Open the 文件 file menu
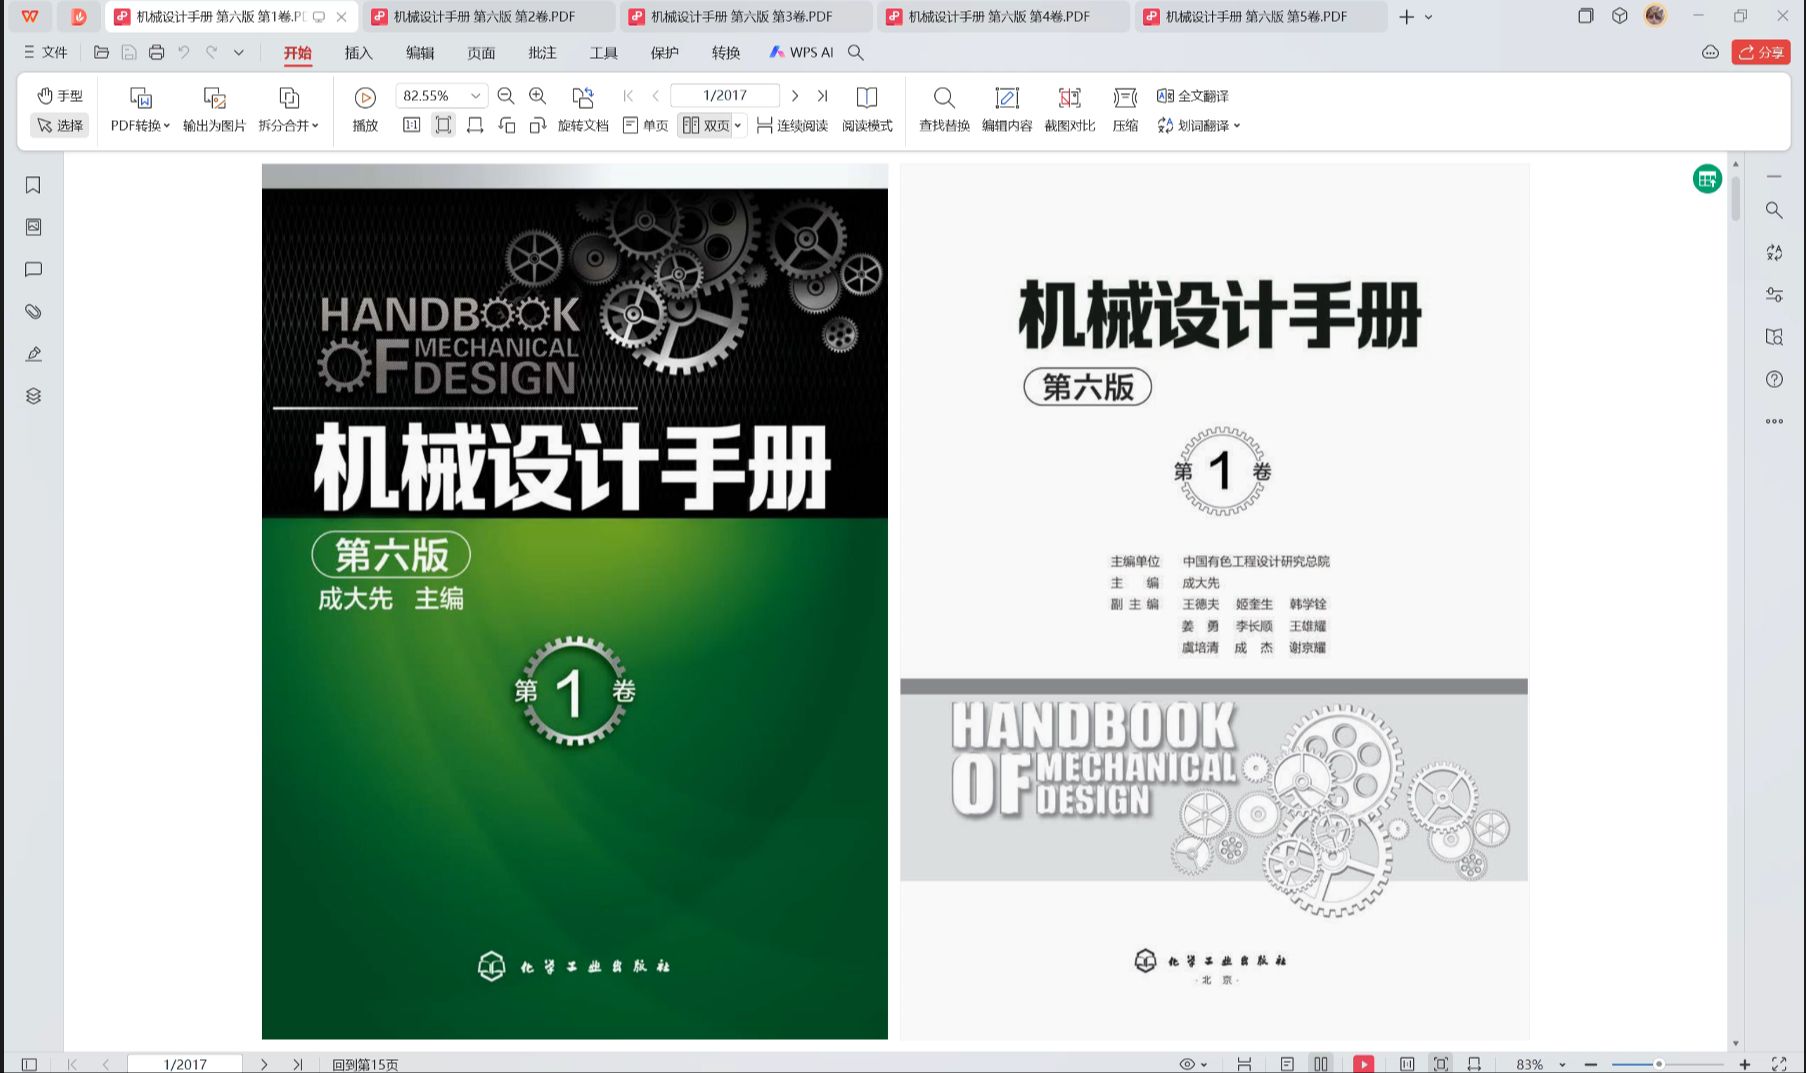 pyautogui.click(x=45, y=52)
